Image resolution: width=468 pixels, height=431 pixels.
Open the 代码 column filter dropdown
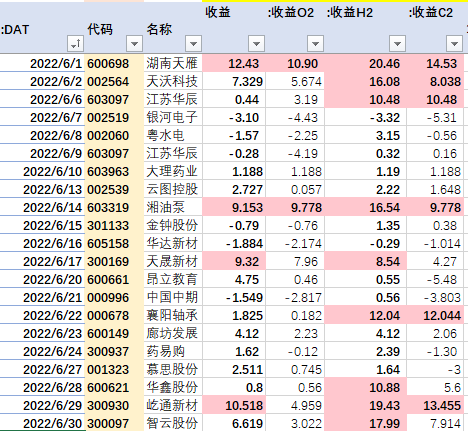pos(135,43)
